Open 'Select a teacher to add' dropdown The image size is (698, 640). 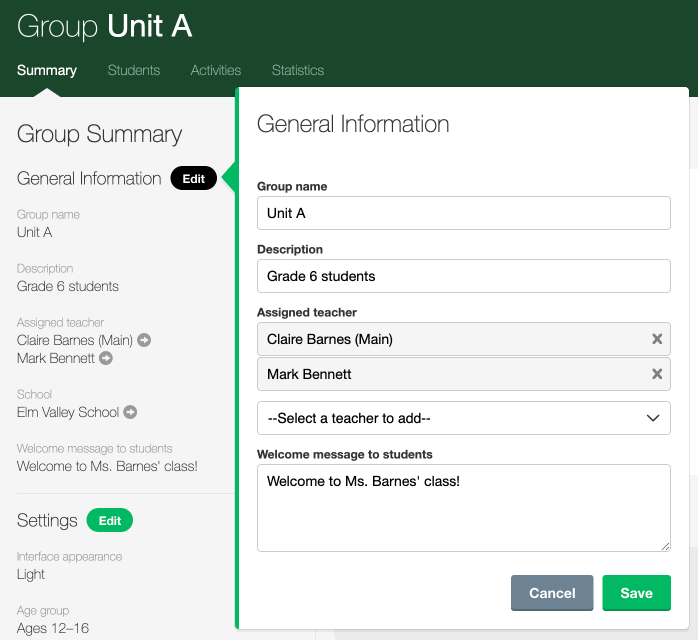coord(463,418)
